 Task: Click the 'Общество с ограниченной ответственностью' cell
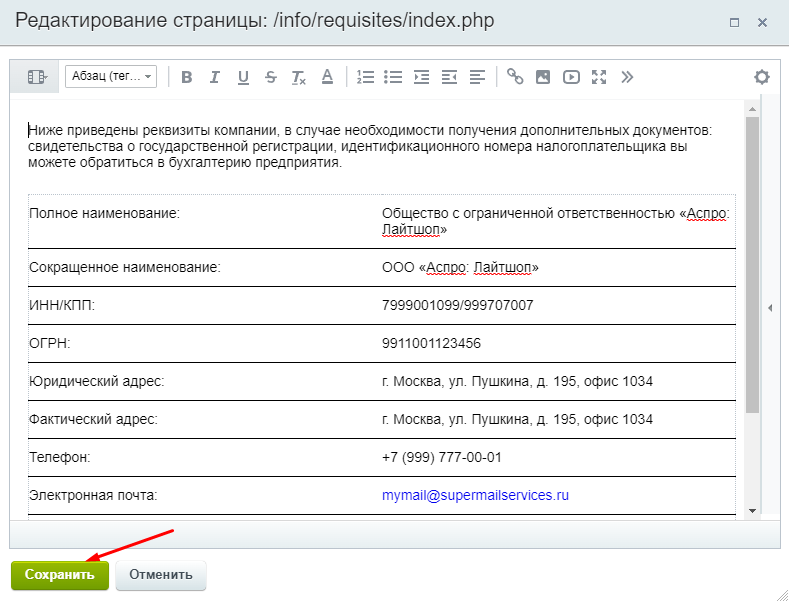(559, 221)
